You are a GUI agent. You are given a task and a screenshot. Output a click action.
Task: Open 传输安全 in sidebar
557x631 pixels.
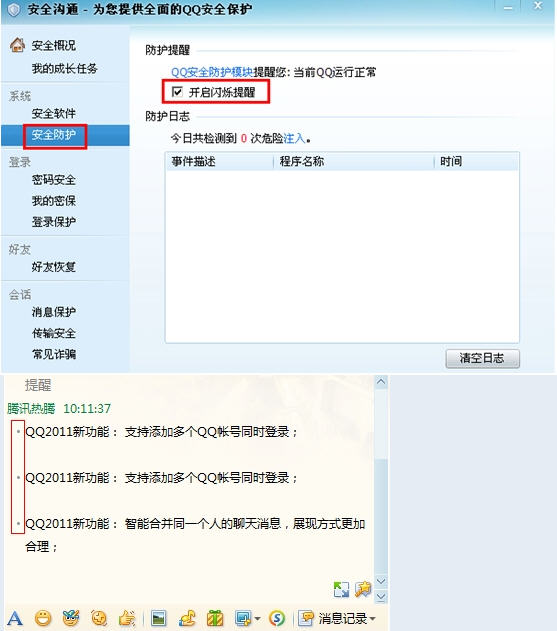(x=54, y=333)
